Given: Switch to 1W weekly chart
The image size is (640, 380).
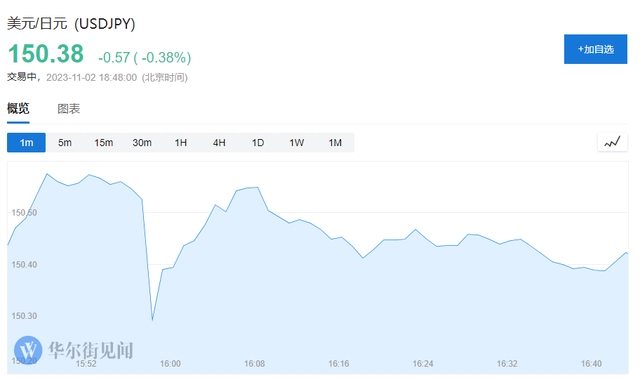Looking at the screenshot, I should click(297, 143).
